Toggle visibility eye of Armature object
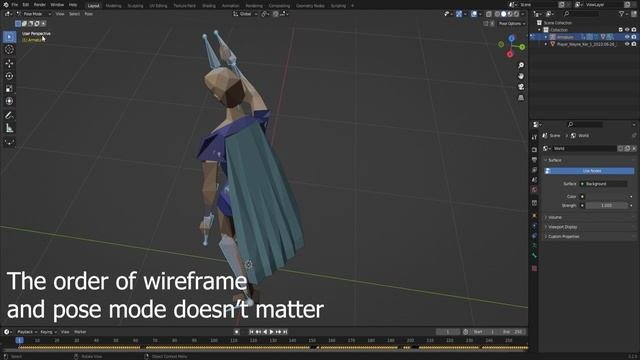 627,37
